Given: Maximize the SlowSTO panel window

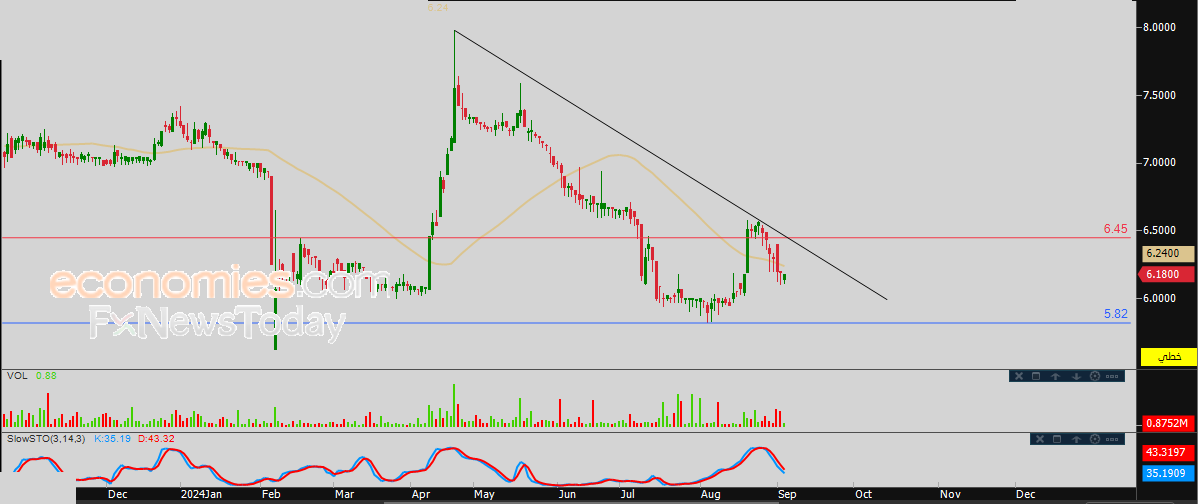Looking at the screenshot, I should [x=1057, y=439].
